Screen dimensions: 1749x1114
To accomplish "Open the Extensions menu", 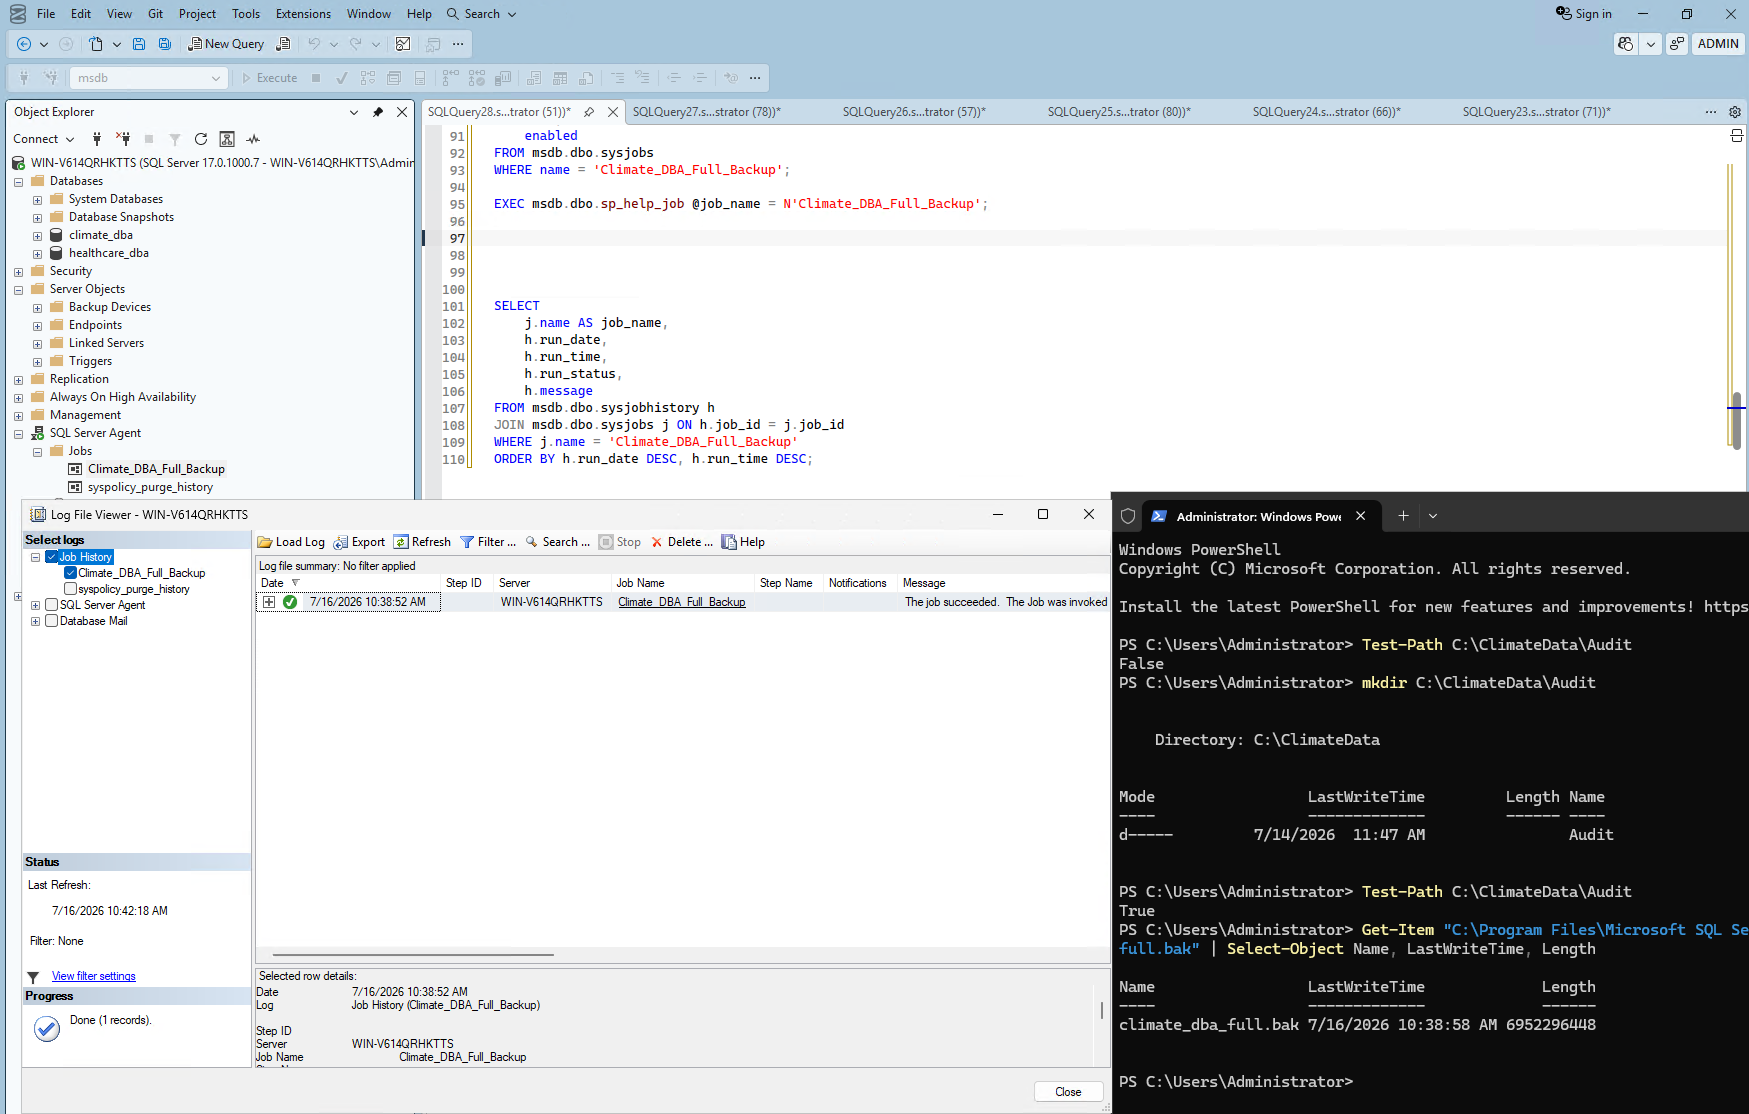I will point(303,14).
